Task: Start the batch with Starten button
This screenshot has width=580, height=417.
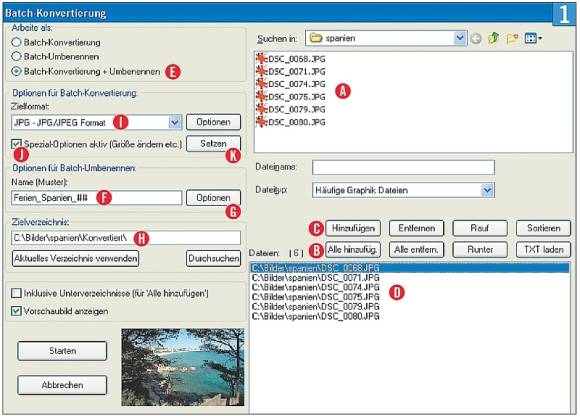Action: (62, 351)
